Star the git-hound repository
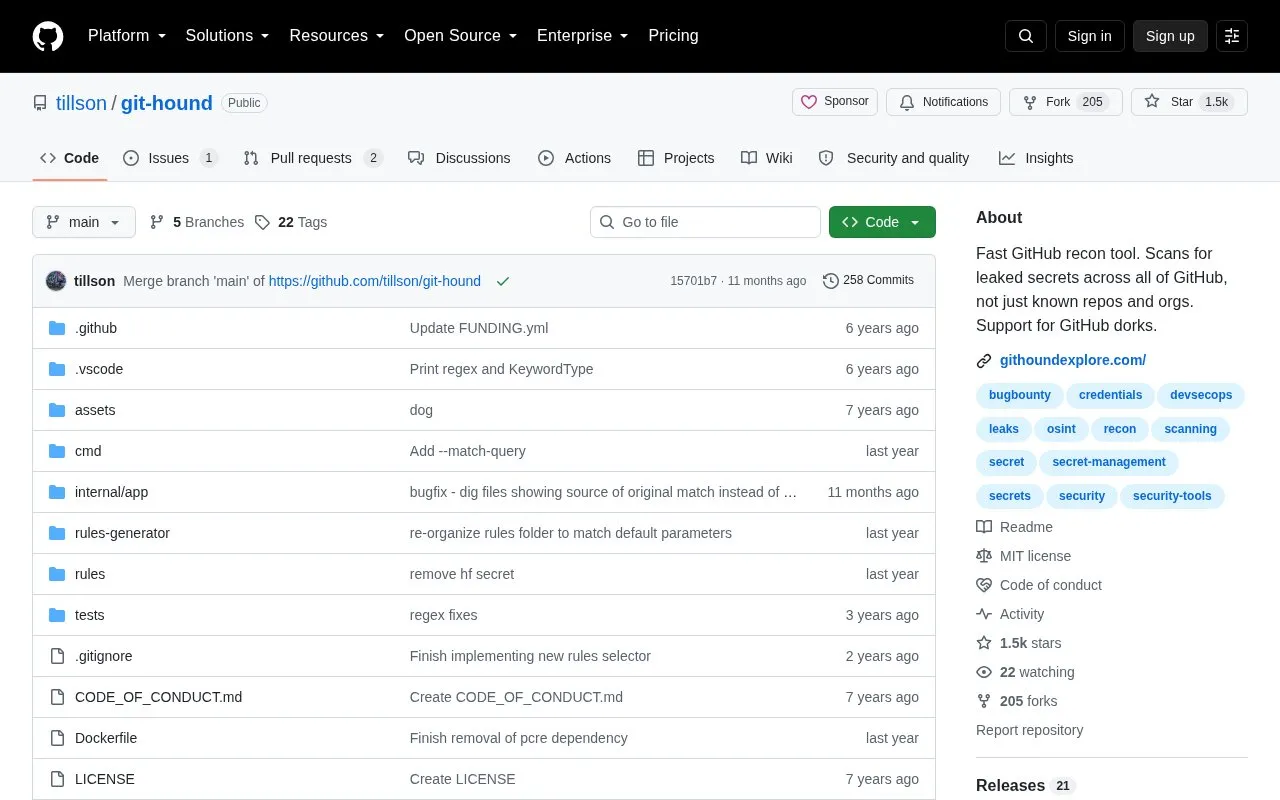1280x800 pixels. coord(1189,102)
